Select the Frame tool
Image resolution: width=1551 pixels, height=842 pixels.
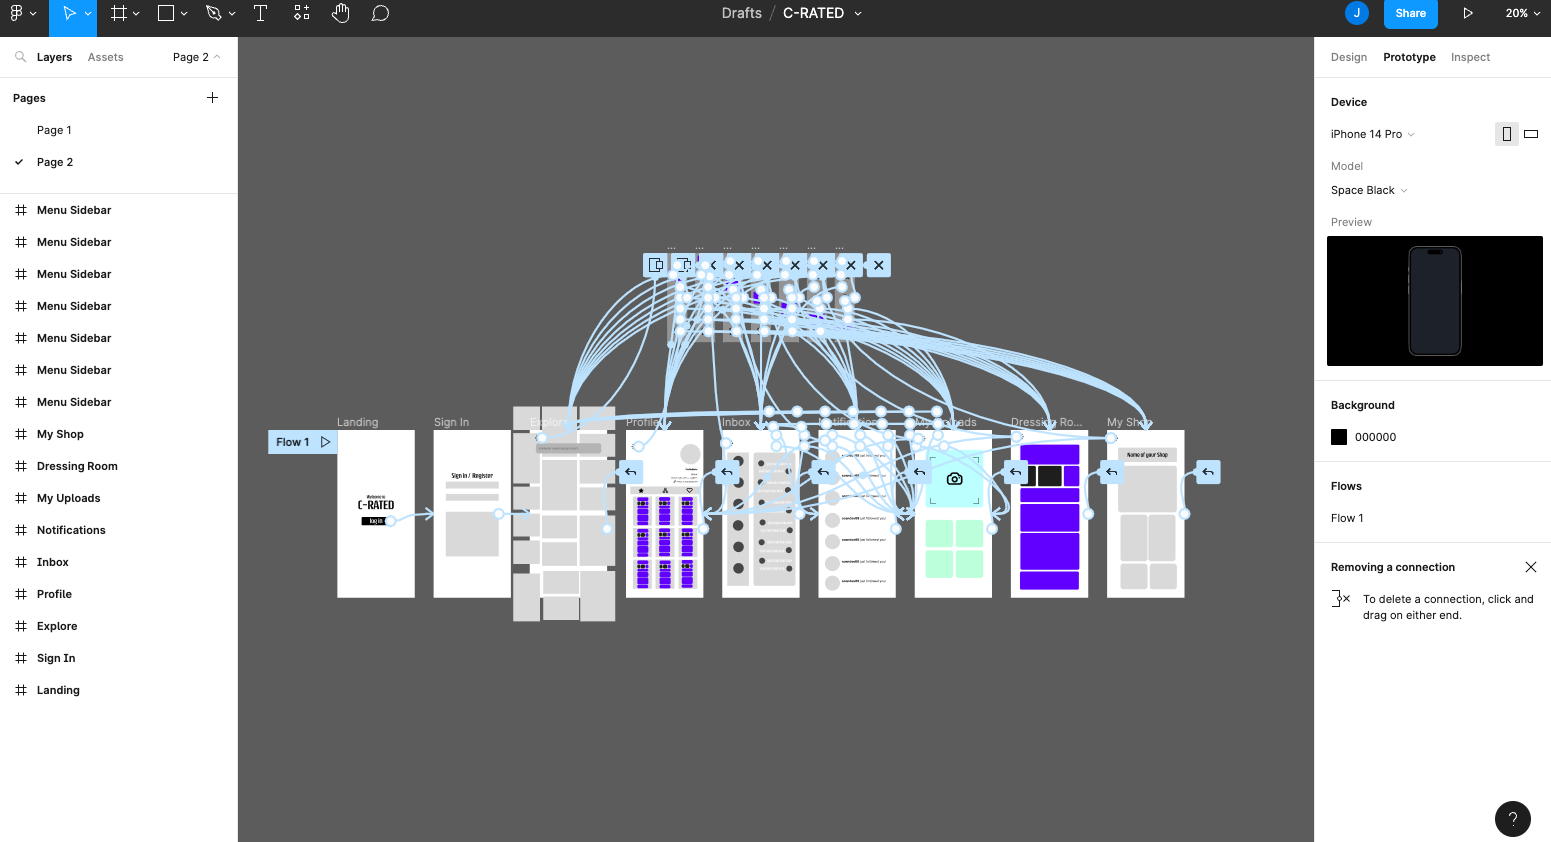pos(119,13)
